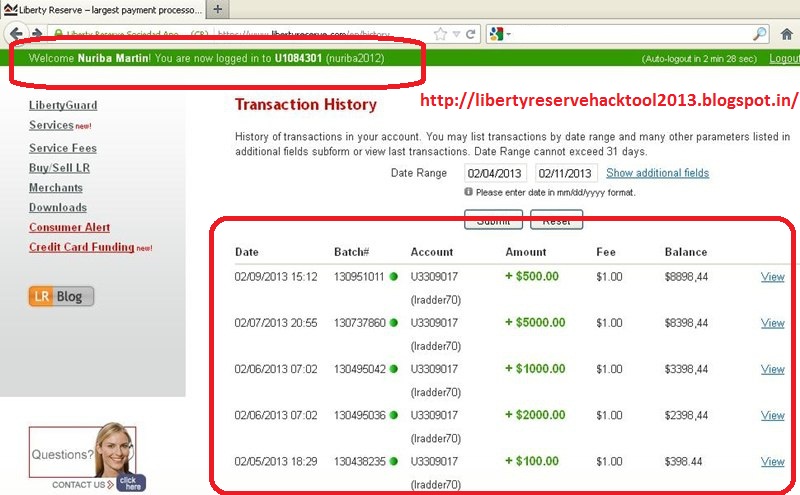
Task: Click green status dot for batch 130495036
Action: pyautogui.click(x=393, y=415)
